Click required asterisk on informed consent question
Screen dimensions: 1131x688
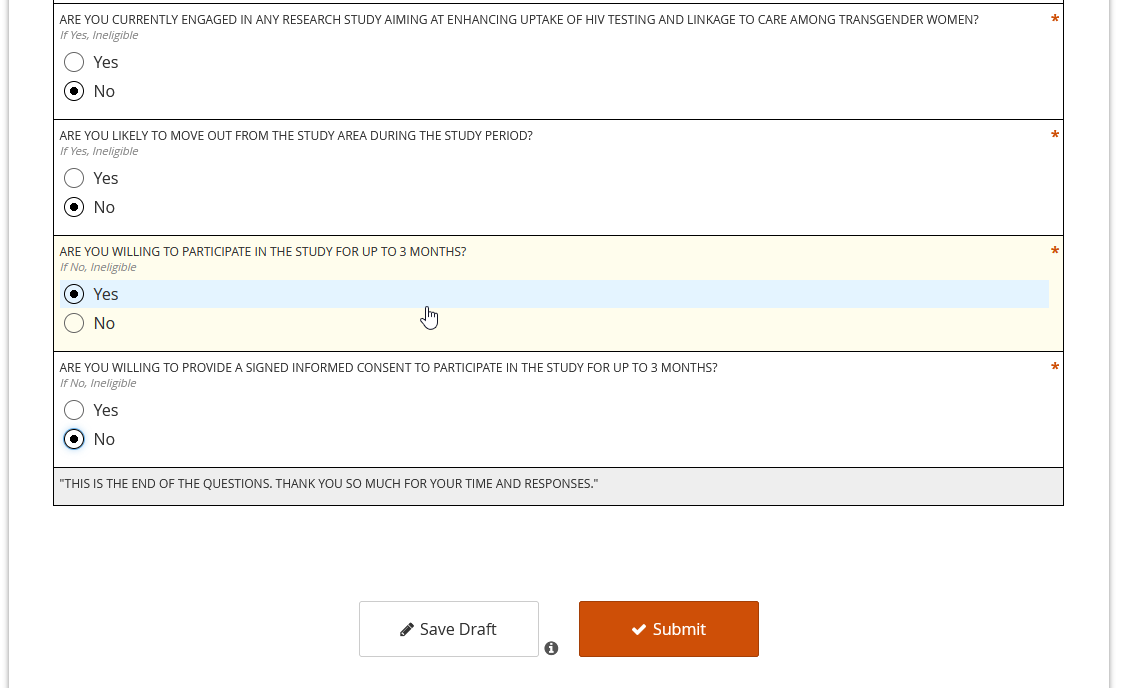[1055, 369]
